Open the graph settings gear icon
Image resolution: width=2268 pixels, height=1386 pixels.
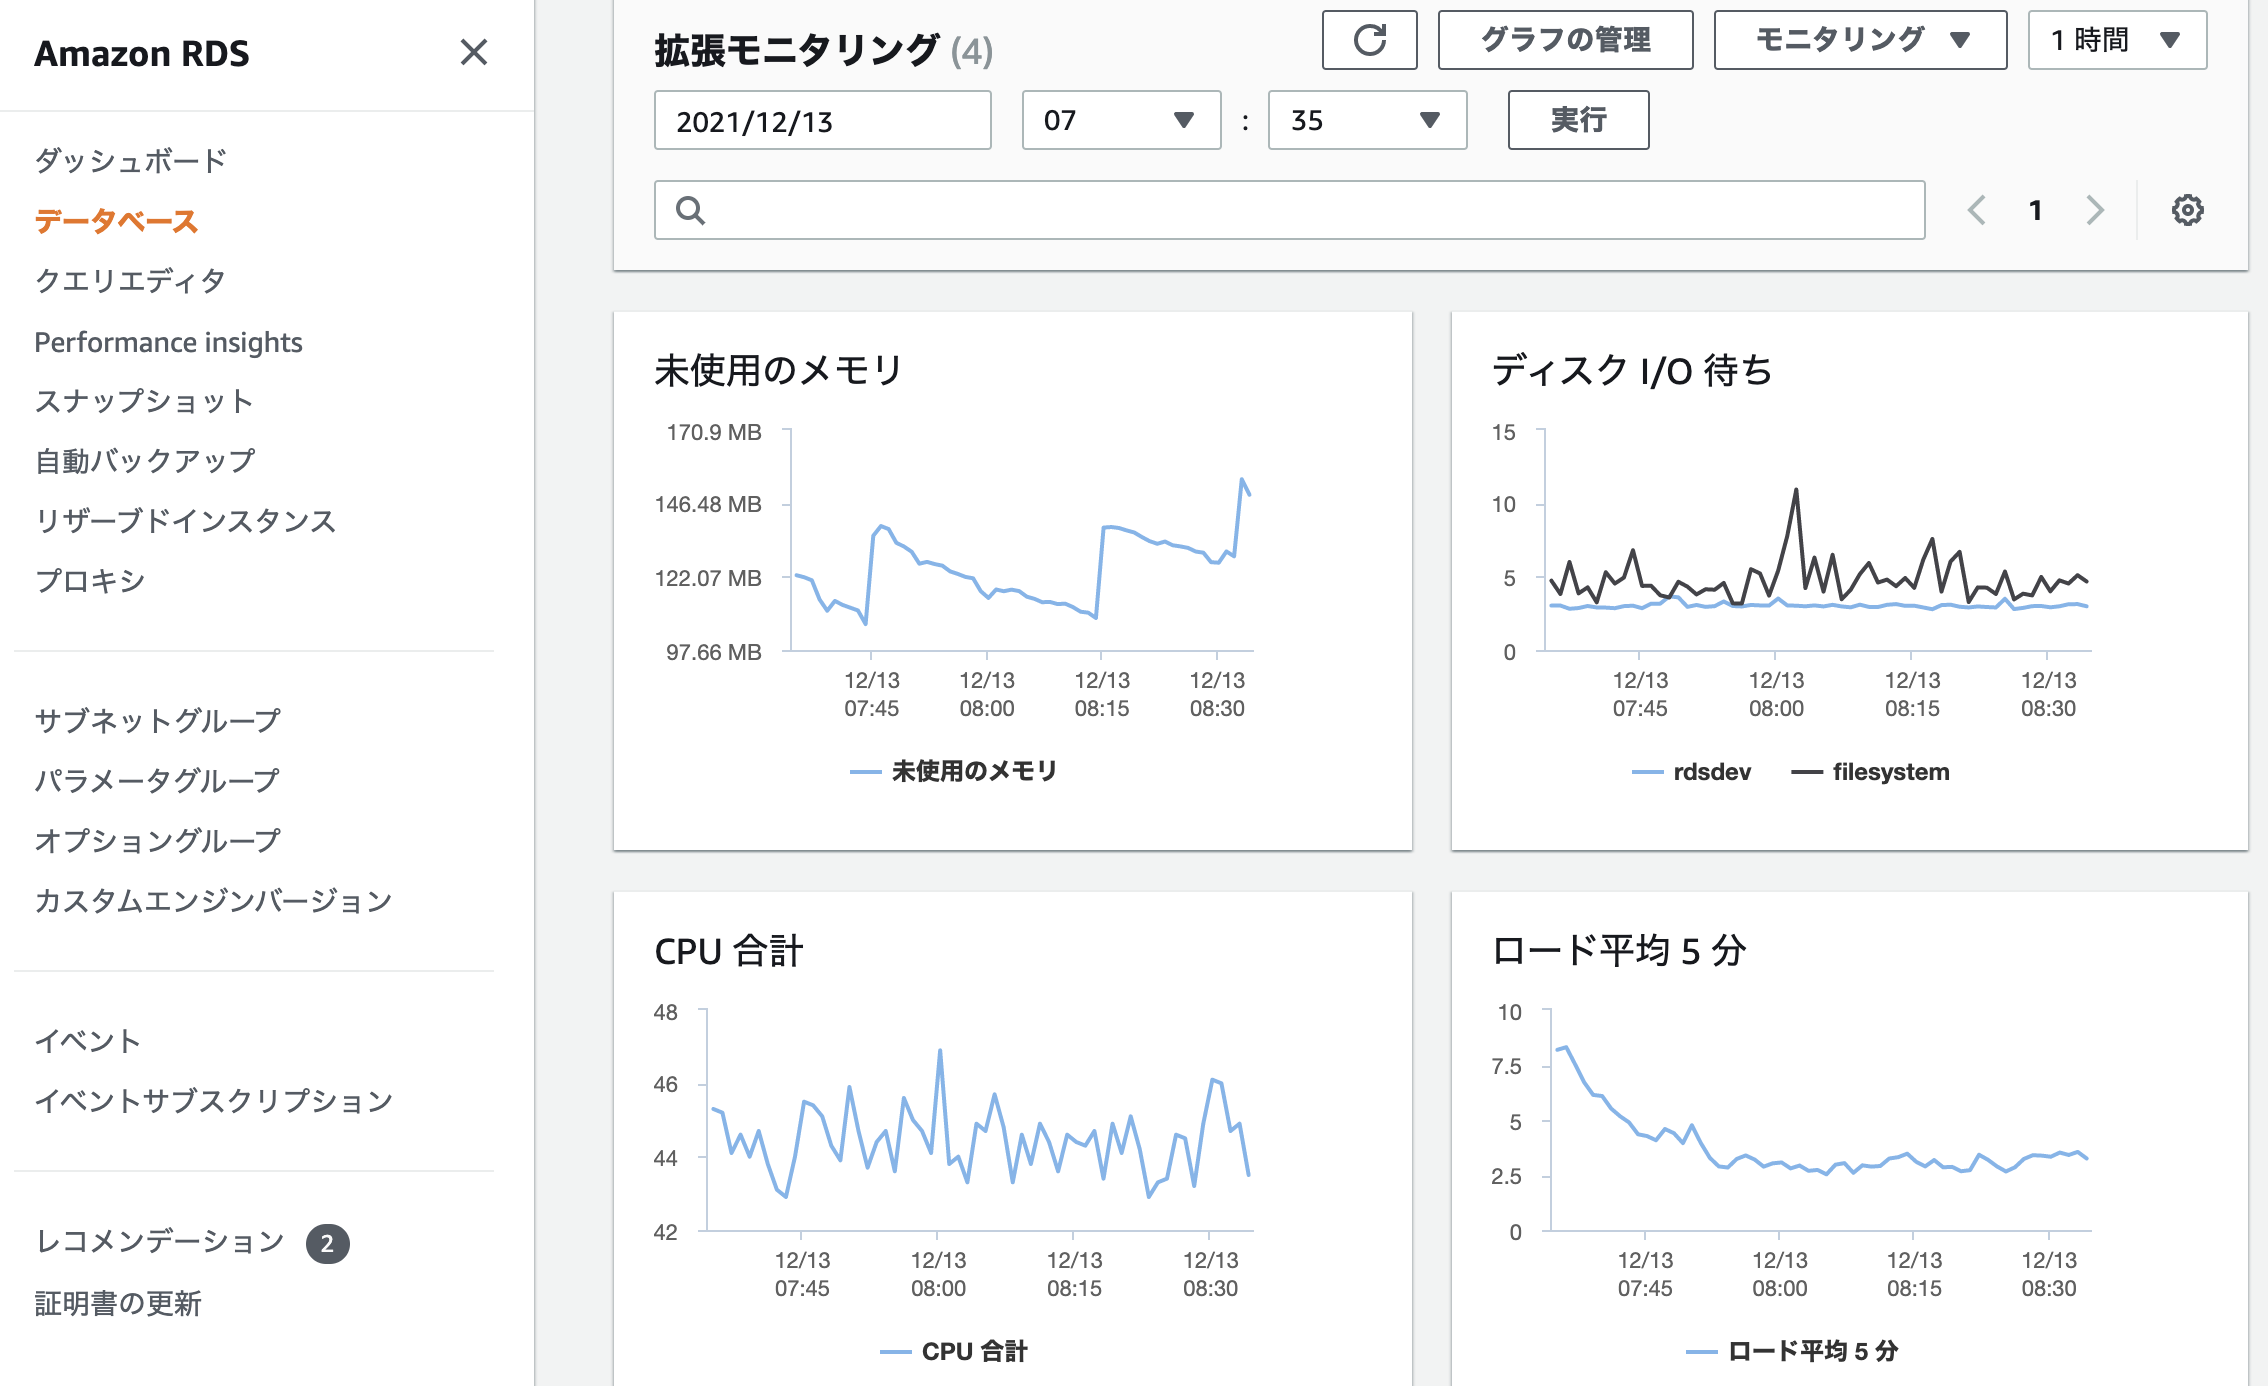click(2187, 210)
